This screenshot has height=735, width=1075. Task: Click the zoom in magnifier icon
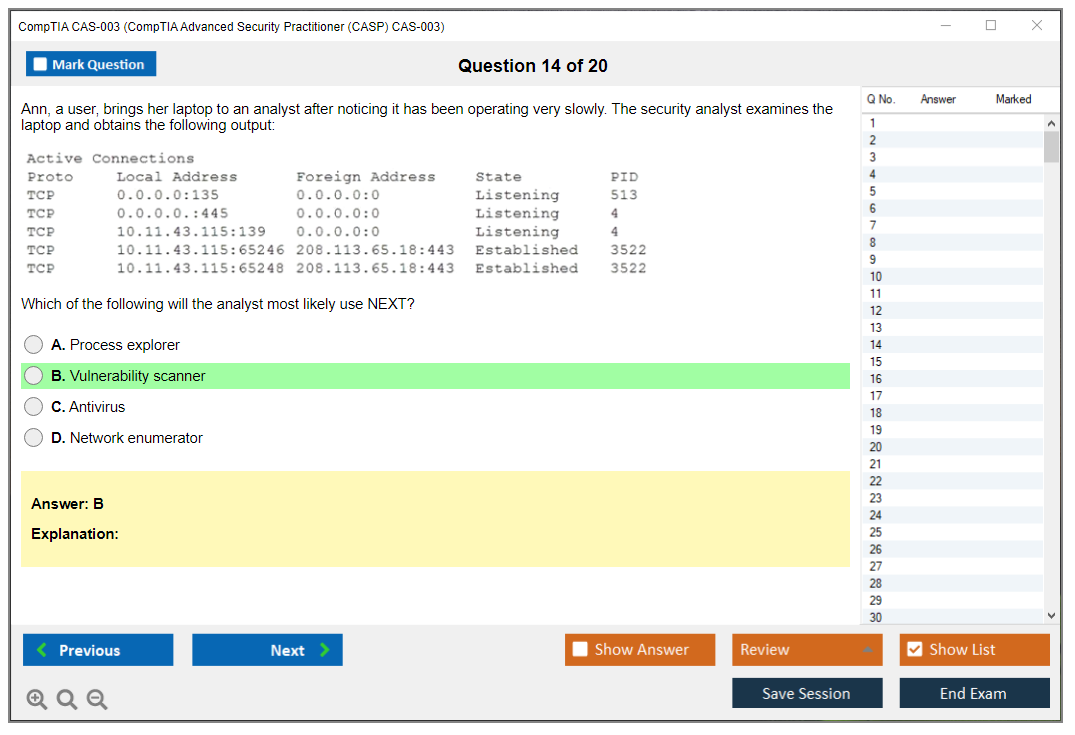36,700
